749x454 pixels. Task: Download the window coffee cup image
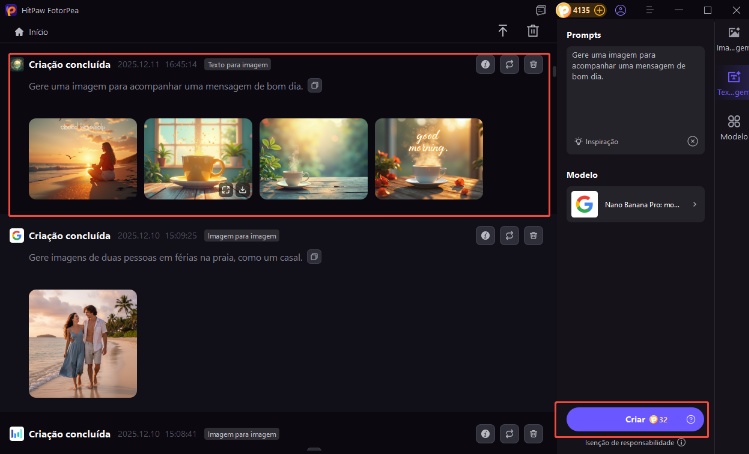[242, 189]
